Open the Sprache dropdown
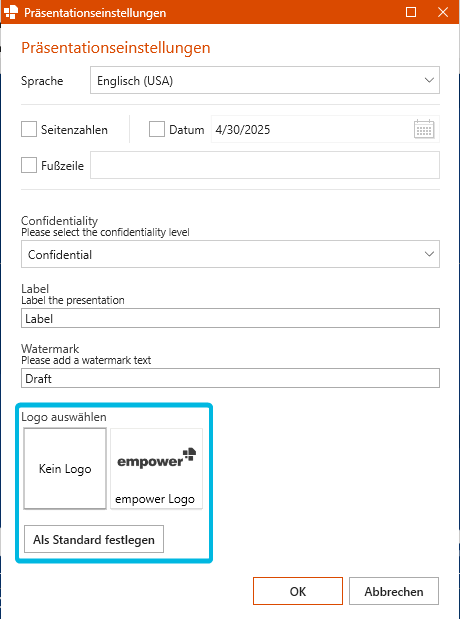This screenshot has width=460, height=619. [265, 80]
